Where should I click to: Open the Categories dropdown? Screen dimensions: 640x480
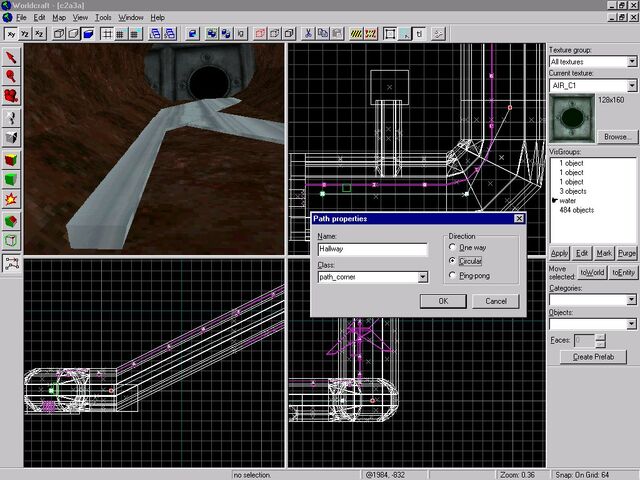[631, 300]
